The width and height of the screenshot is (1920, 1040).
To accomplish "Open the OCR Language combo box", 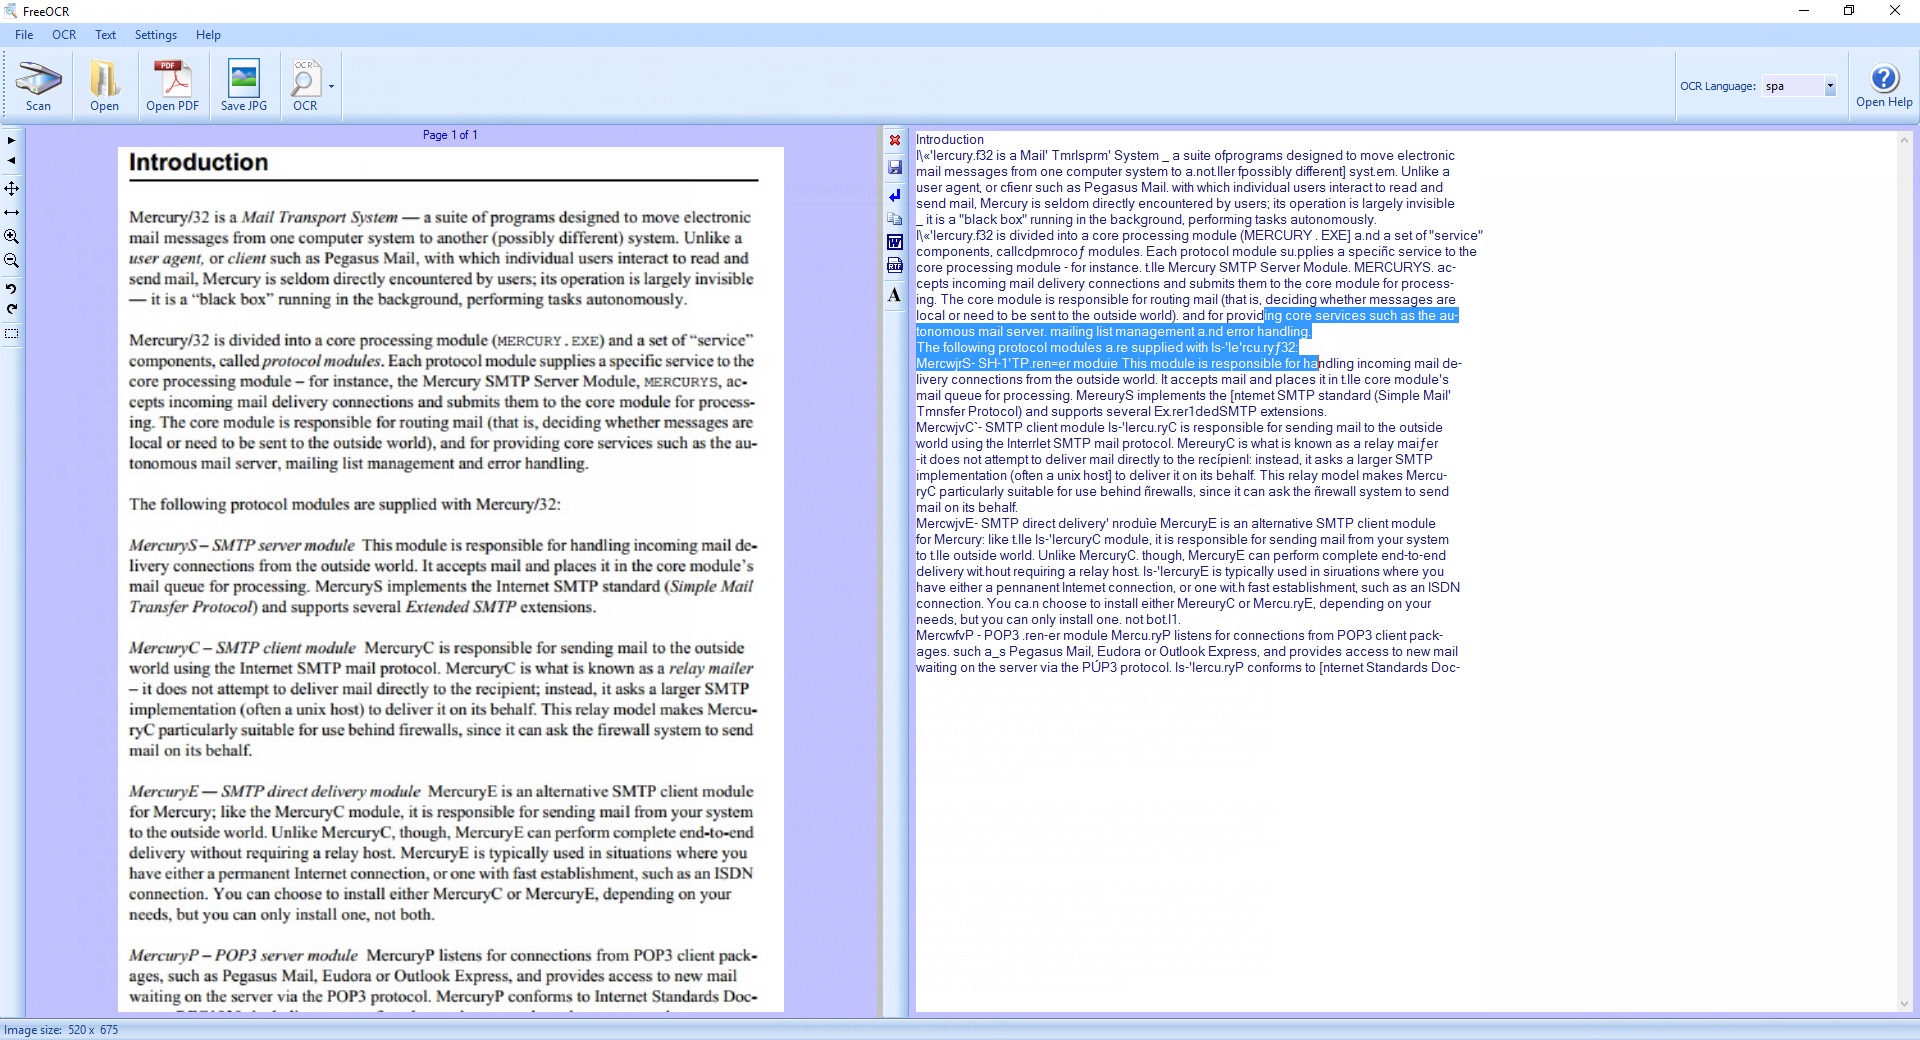I will pos(1799,86).
